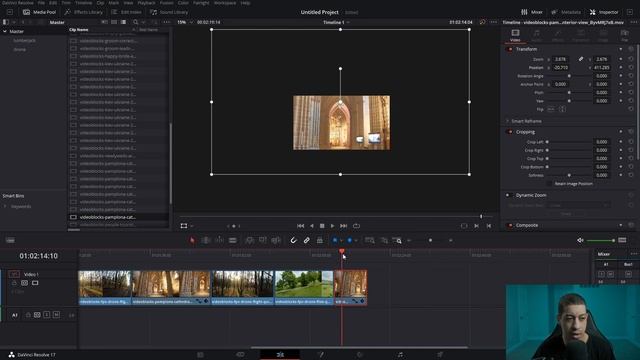Adjust the timeline zoom slider

[430, 240]
